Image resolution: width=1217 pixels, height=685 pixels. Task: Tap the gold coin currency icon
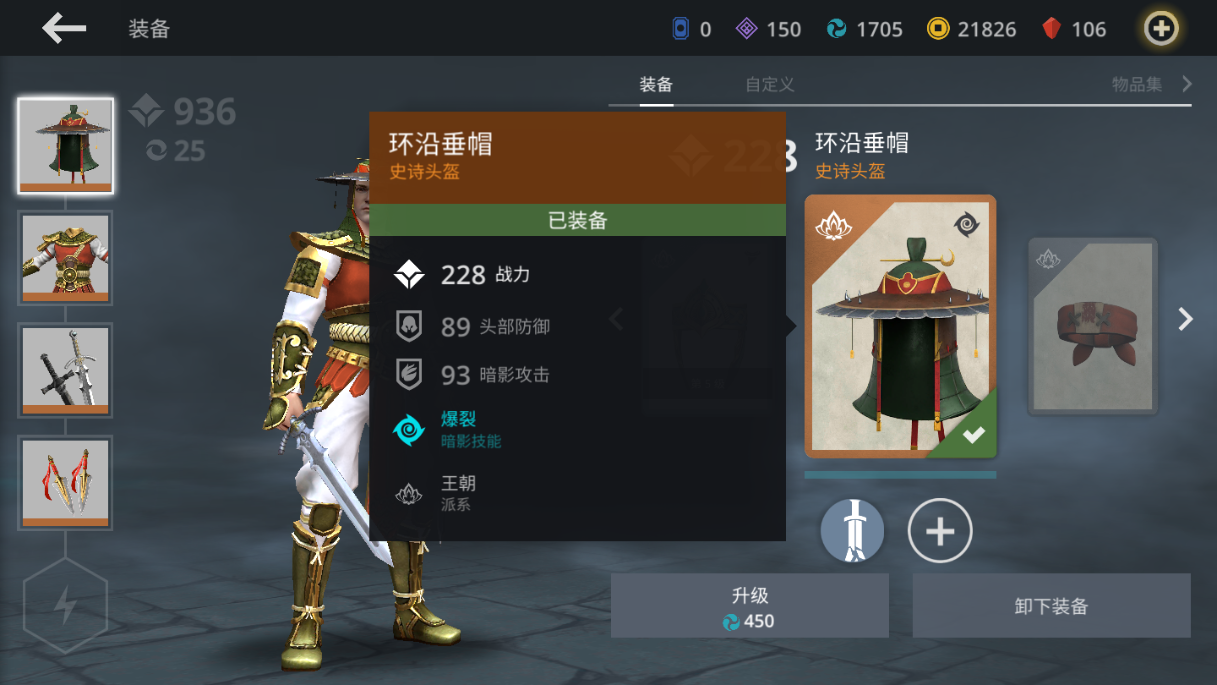click(x=938, y=29)
